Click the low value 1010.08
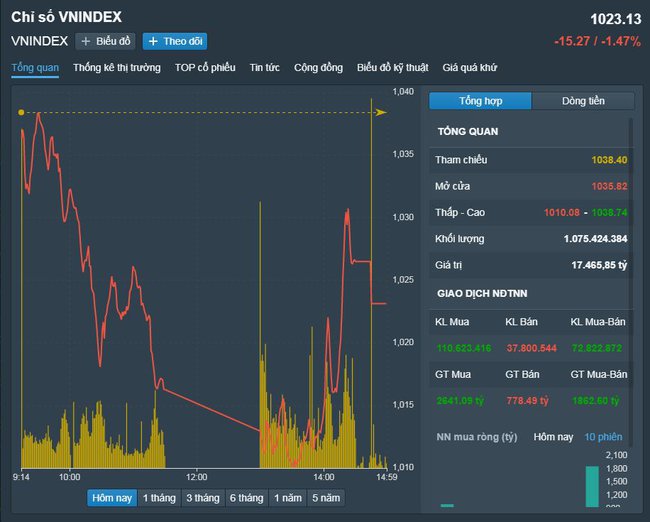The width and height of the screenshot is (650, 522). point(562,212)
